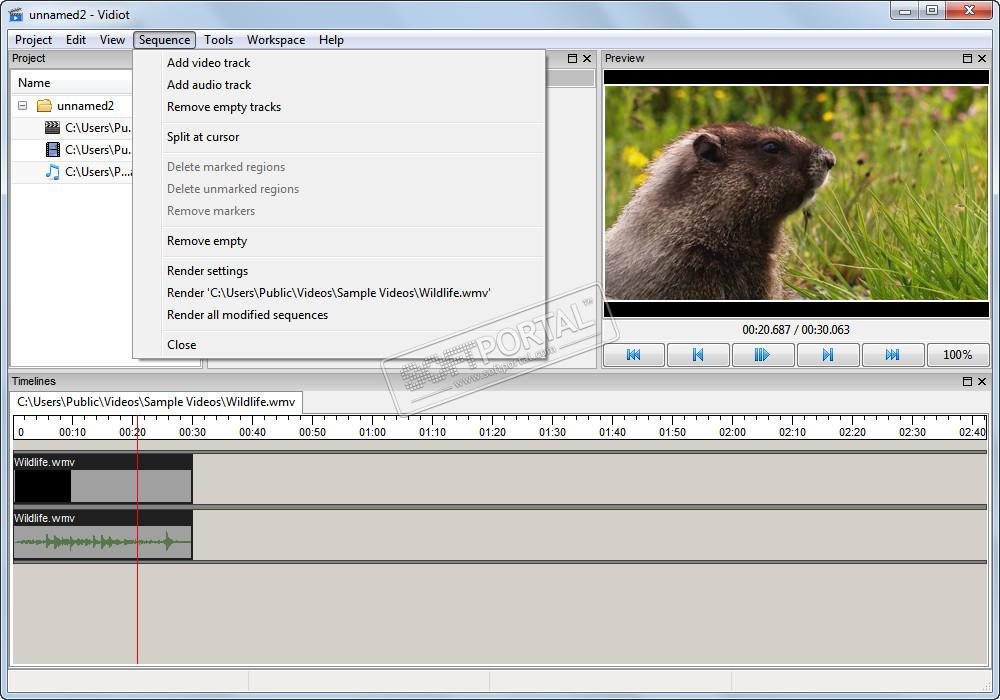Viewport: 1000px width, 700px height.
Task: Collapse the unnamed2 project folder
Action: tap(23, 106)
